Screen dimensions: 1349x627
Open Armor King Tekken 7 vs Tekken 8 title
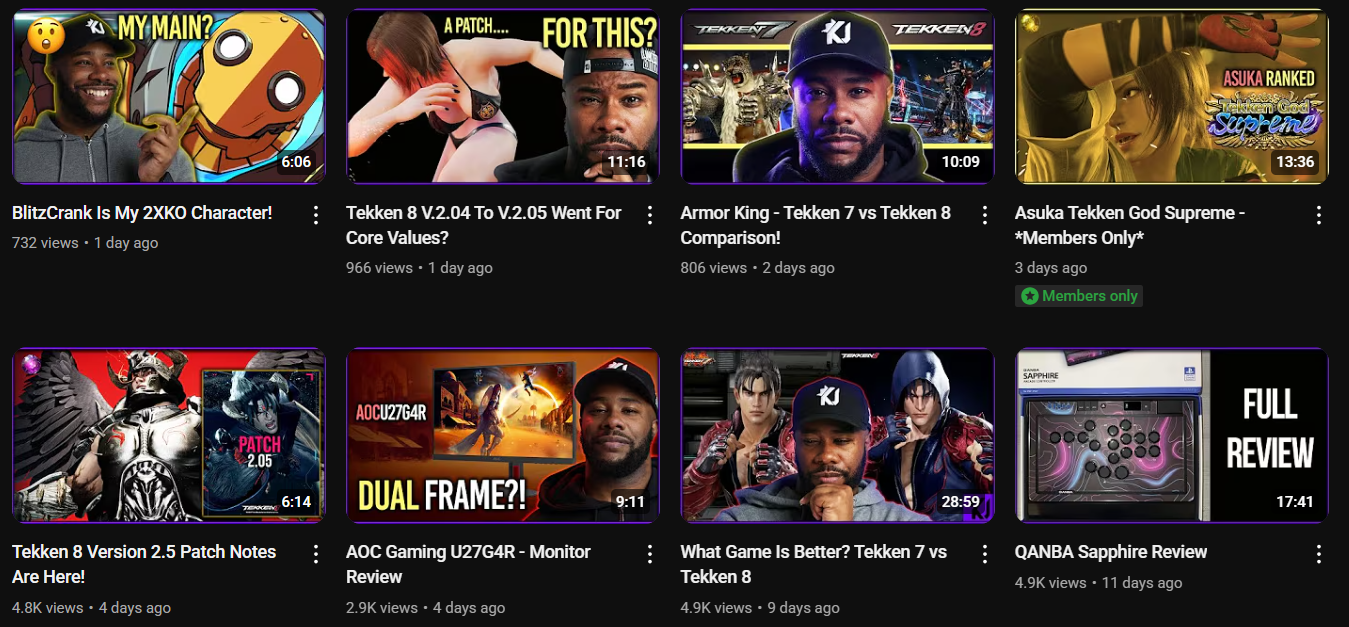[x=815, y=225]
